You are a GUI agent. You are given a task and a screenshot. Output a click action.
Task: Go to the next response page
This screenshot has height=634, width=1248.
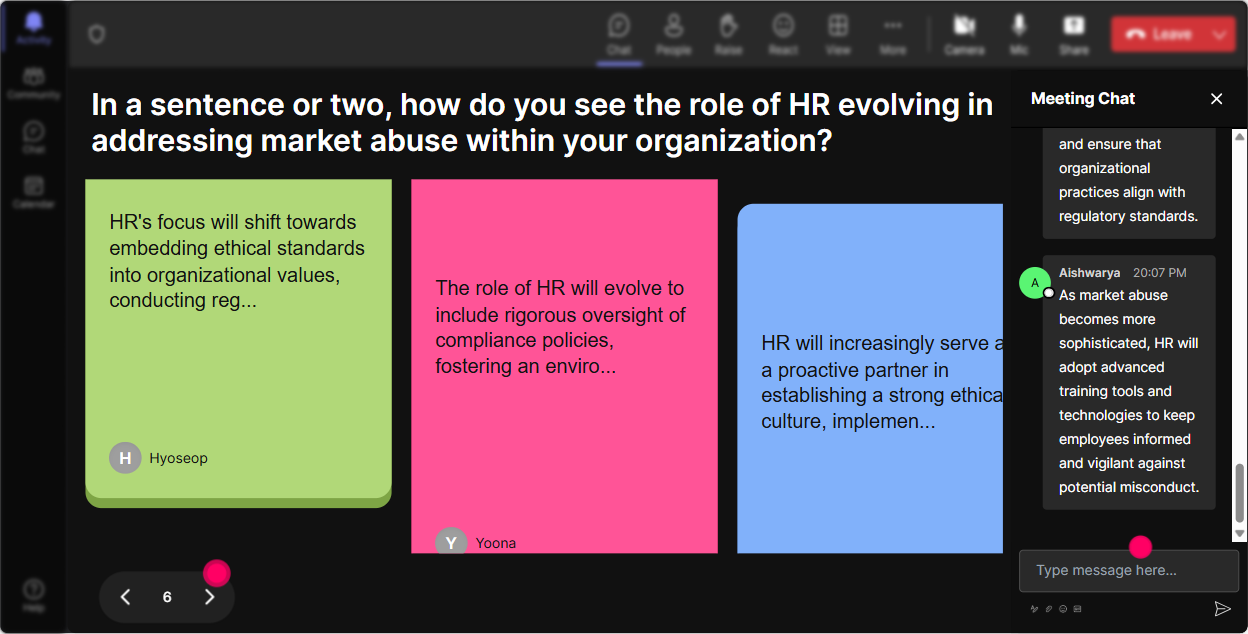coord(209,597)
